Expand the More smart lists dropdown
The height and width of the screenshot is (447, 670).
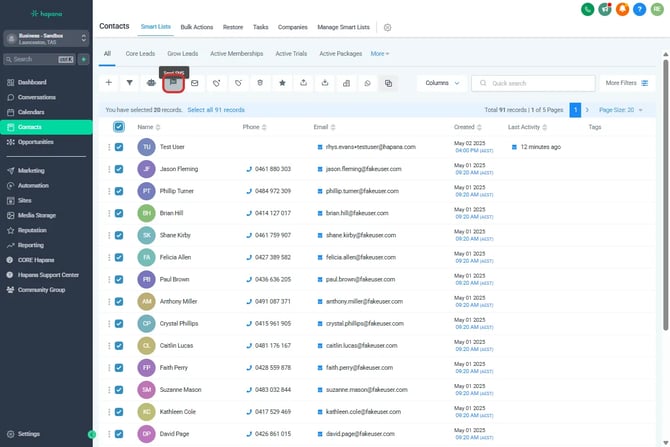click(x=380, y=53)
